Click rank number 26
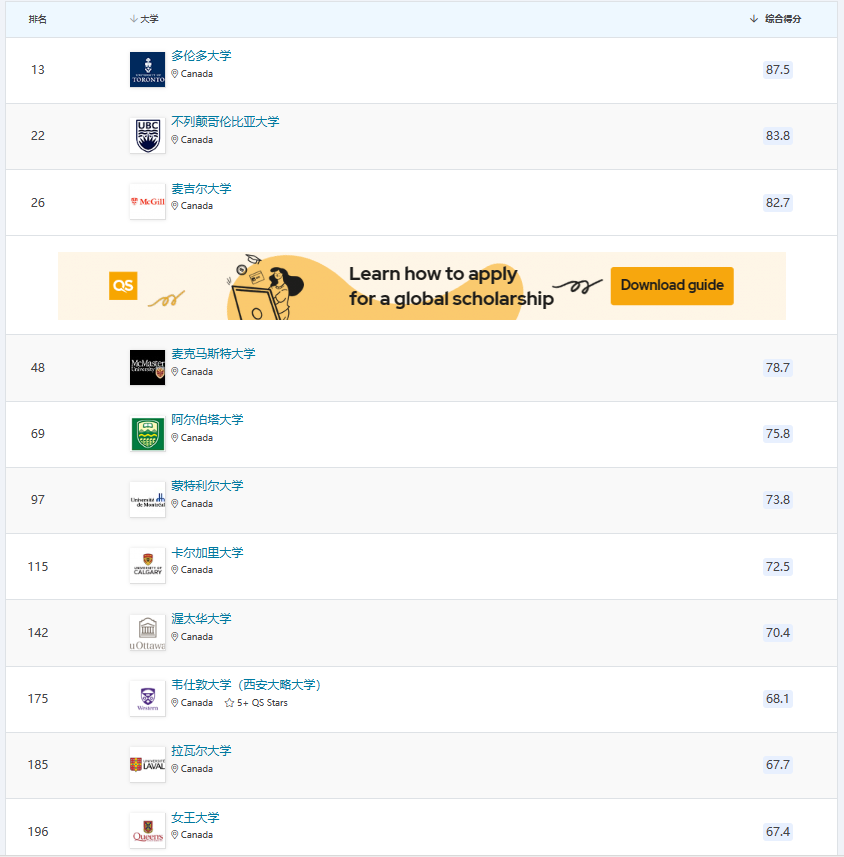The width and height of the screenshot is (844, 857). [x=38, y=203]
